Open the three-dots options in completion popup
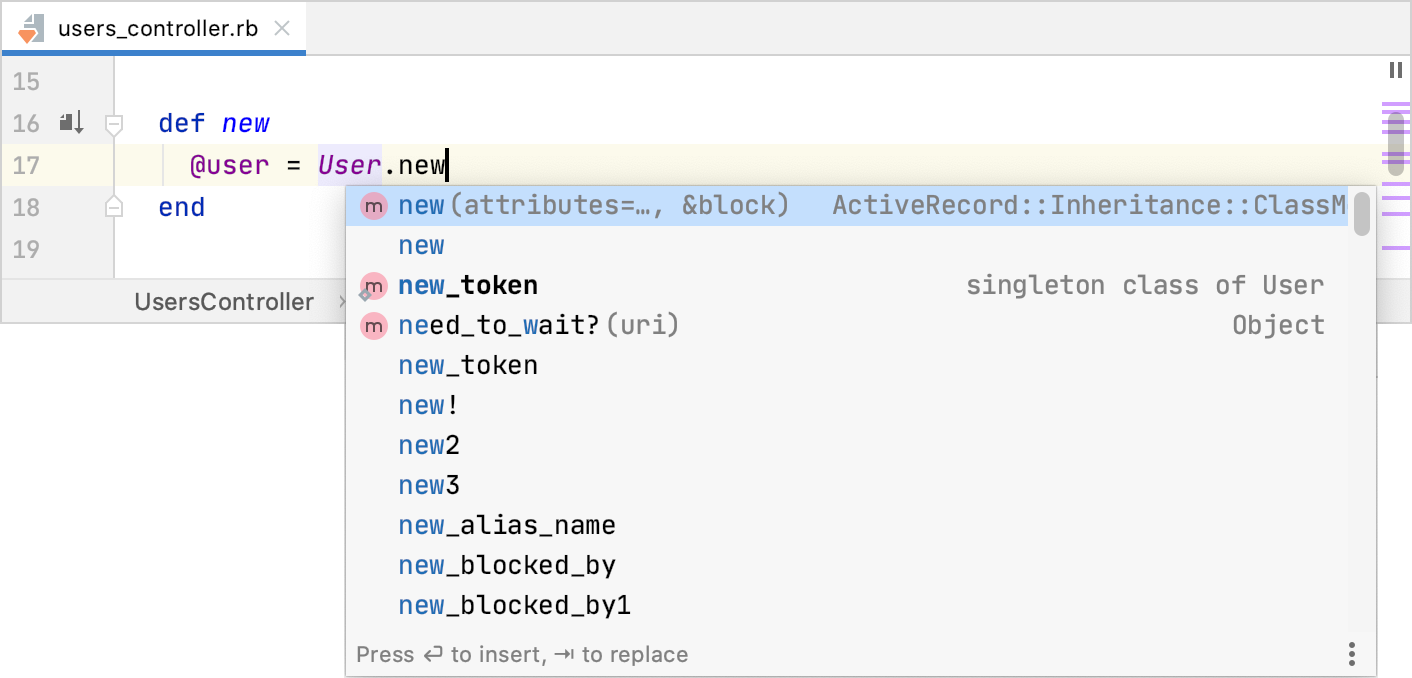Viewport: 1412px width, 678px height. tap(1351, 654)
